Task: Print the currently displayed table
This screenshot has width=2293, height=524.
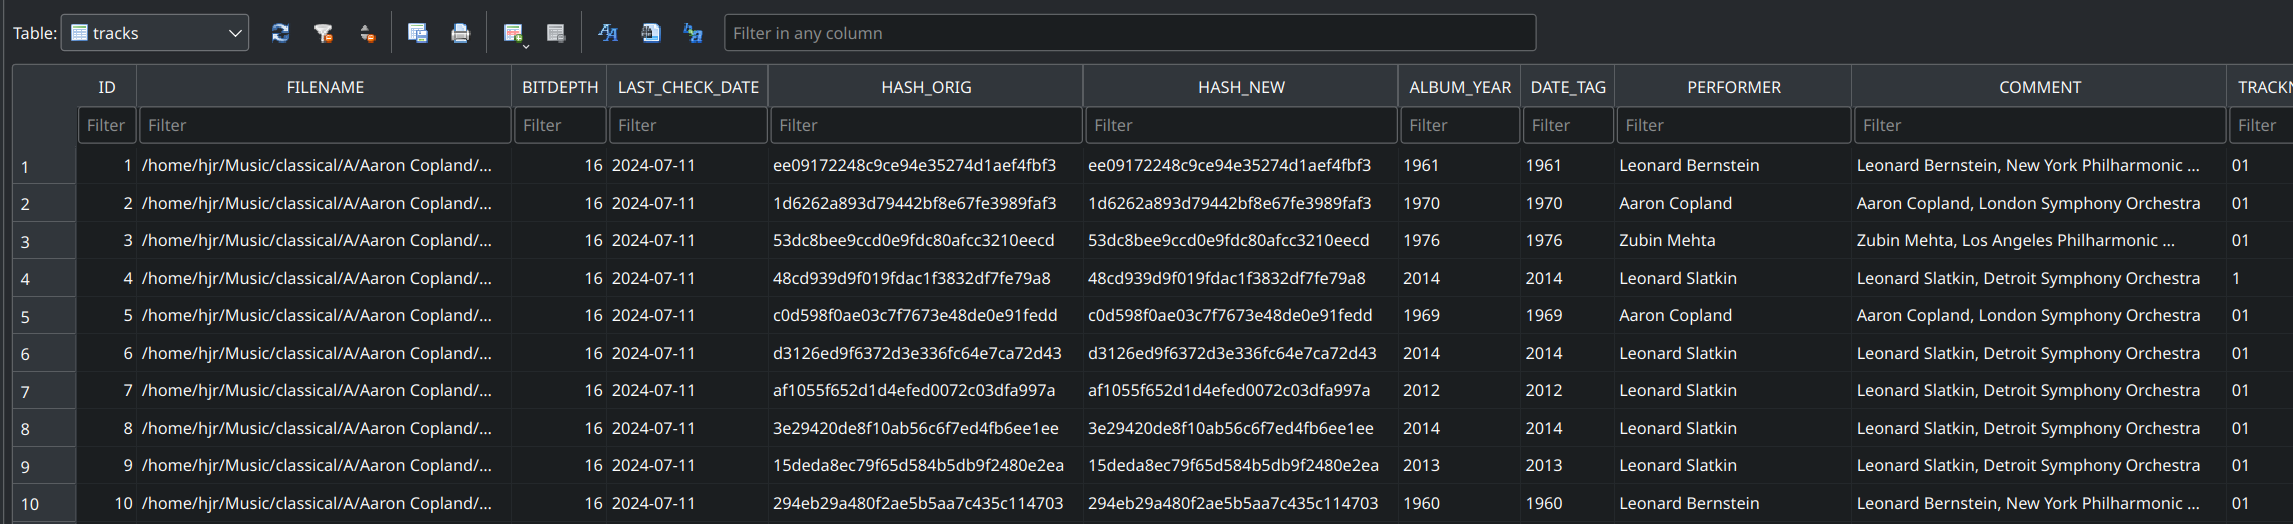Action: click(x=460, y=33)
